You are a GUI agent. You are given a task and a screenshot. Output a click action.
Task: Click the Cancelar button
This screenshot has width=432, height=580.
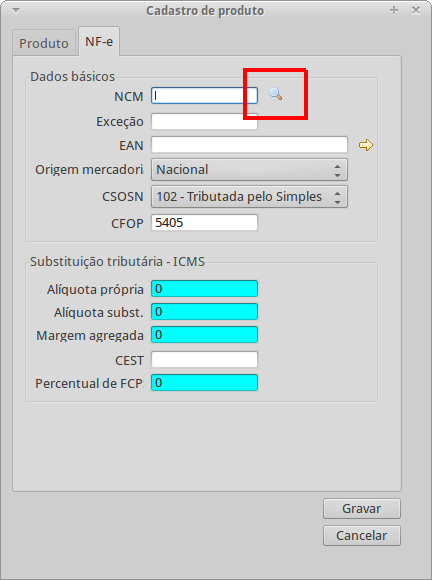[362, 535]
